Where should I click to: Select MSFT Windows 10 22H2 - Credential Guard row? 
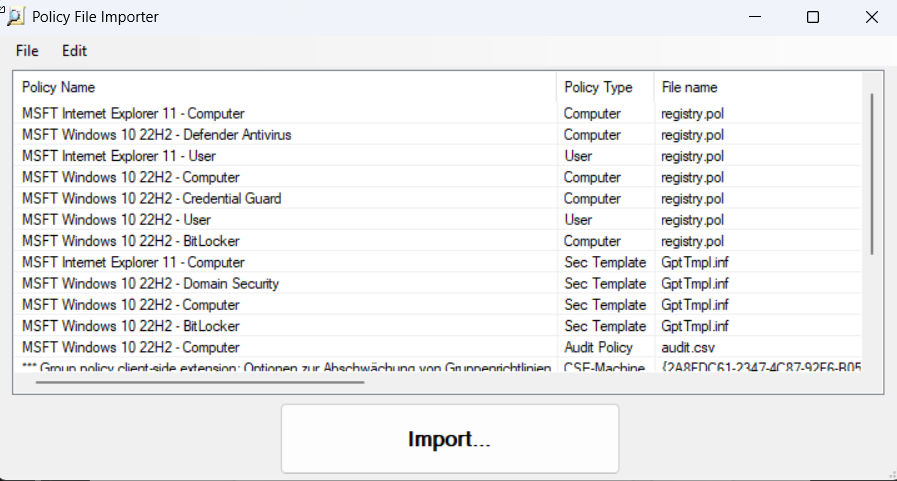tap(438, 198)
